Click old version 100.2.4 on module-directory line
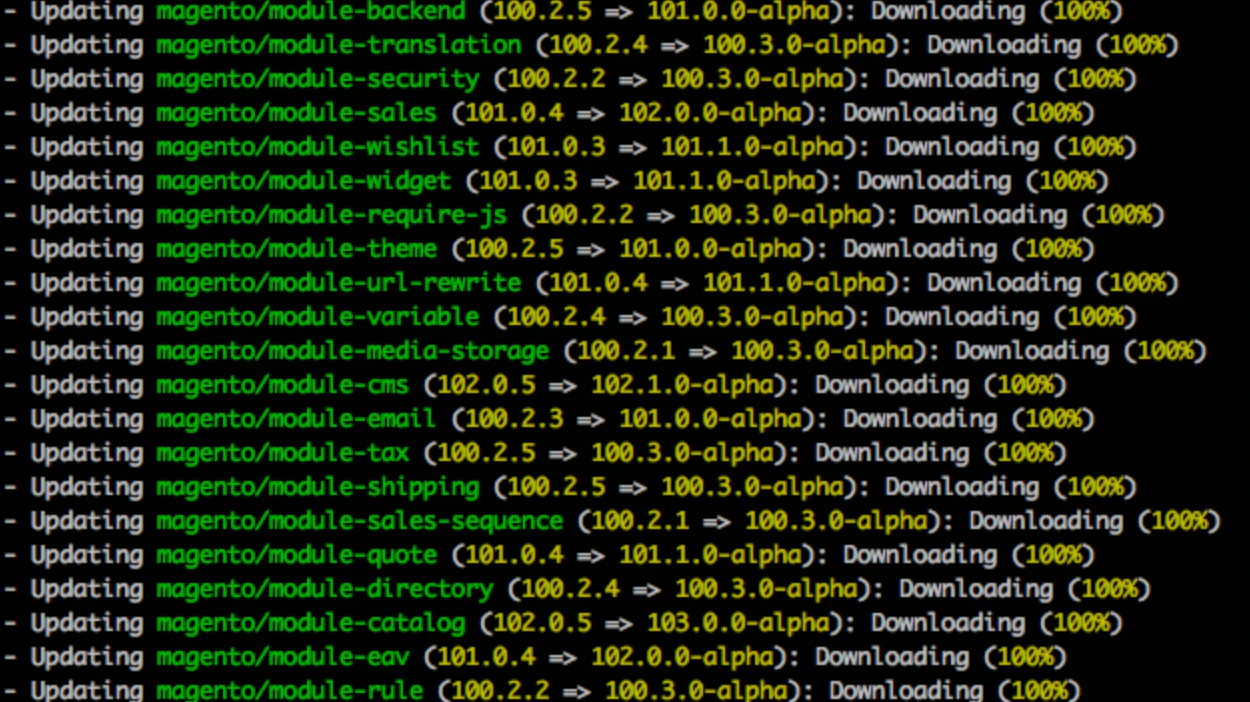This screenshot has height=702, width=1250. (570, 590)
